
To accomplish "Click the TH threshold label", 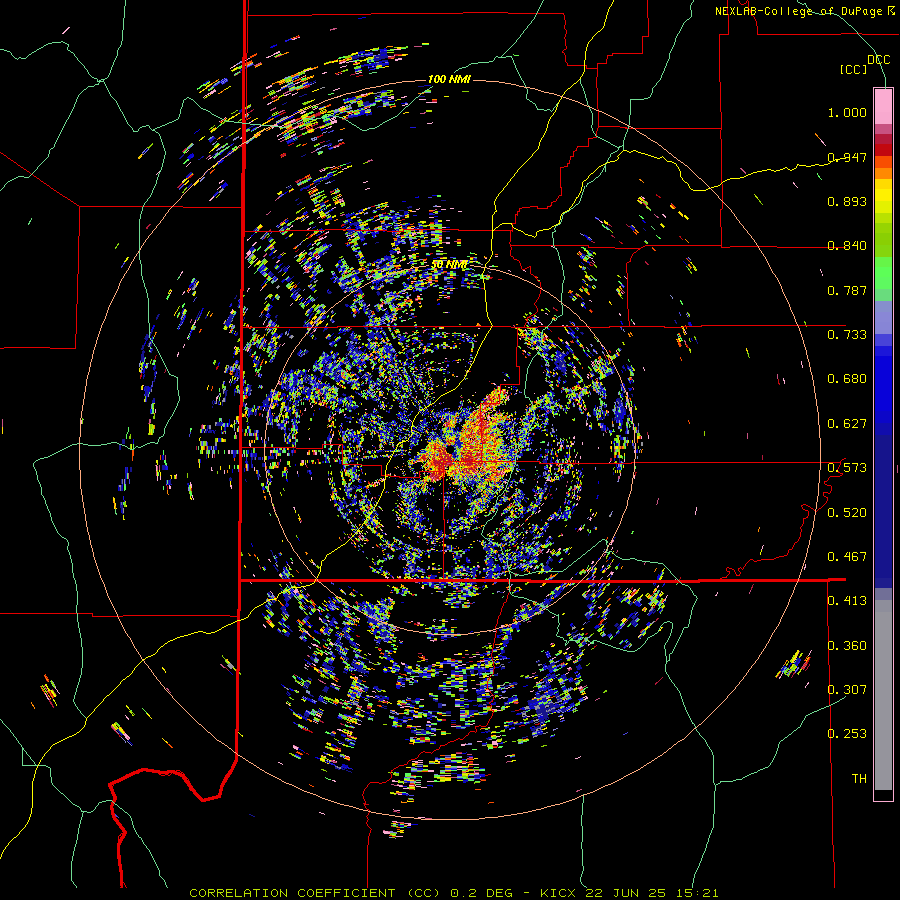I will (x=859, y=779).
